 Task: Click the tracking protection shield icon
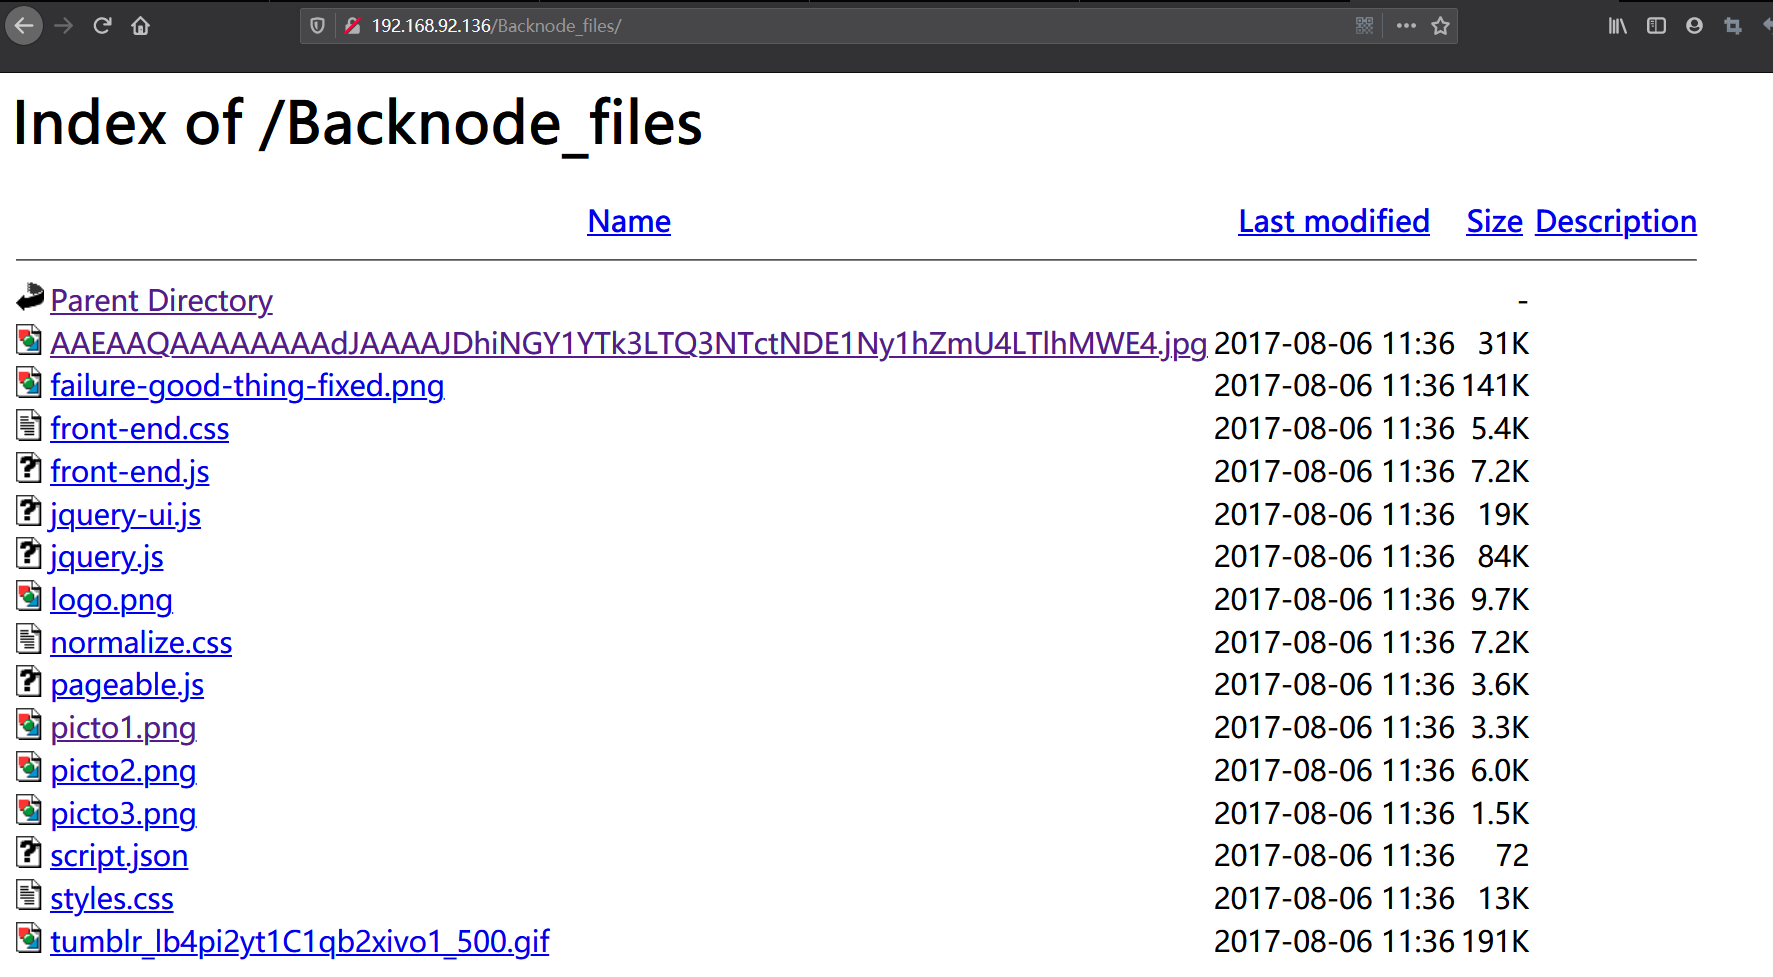pyautogui.click(x=317, y=26)
